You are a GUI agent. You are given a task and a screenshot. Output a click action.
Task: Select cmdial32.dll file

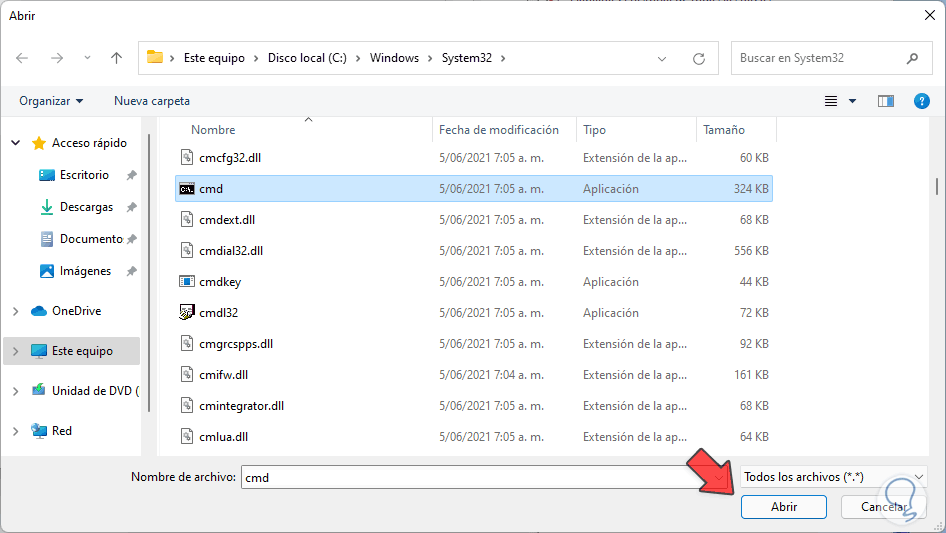coord(231,251)
